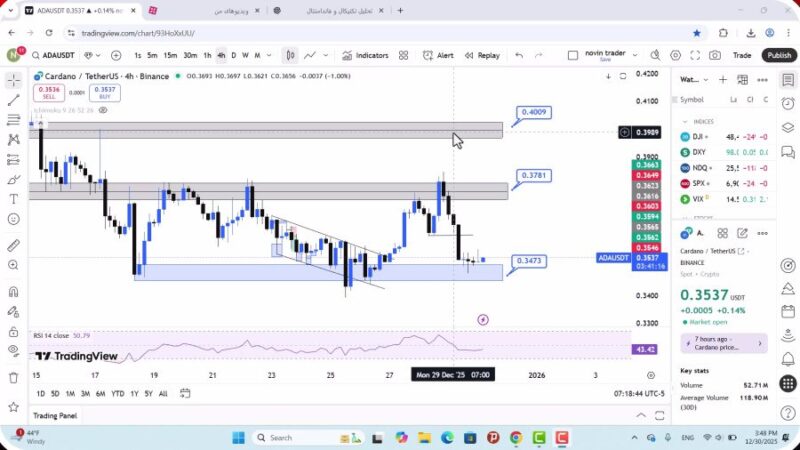The image size is (800, 450).
Task: Open the Cardano price news banner
Action: (x=724, y=343)
